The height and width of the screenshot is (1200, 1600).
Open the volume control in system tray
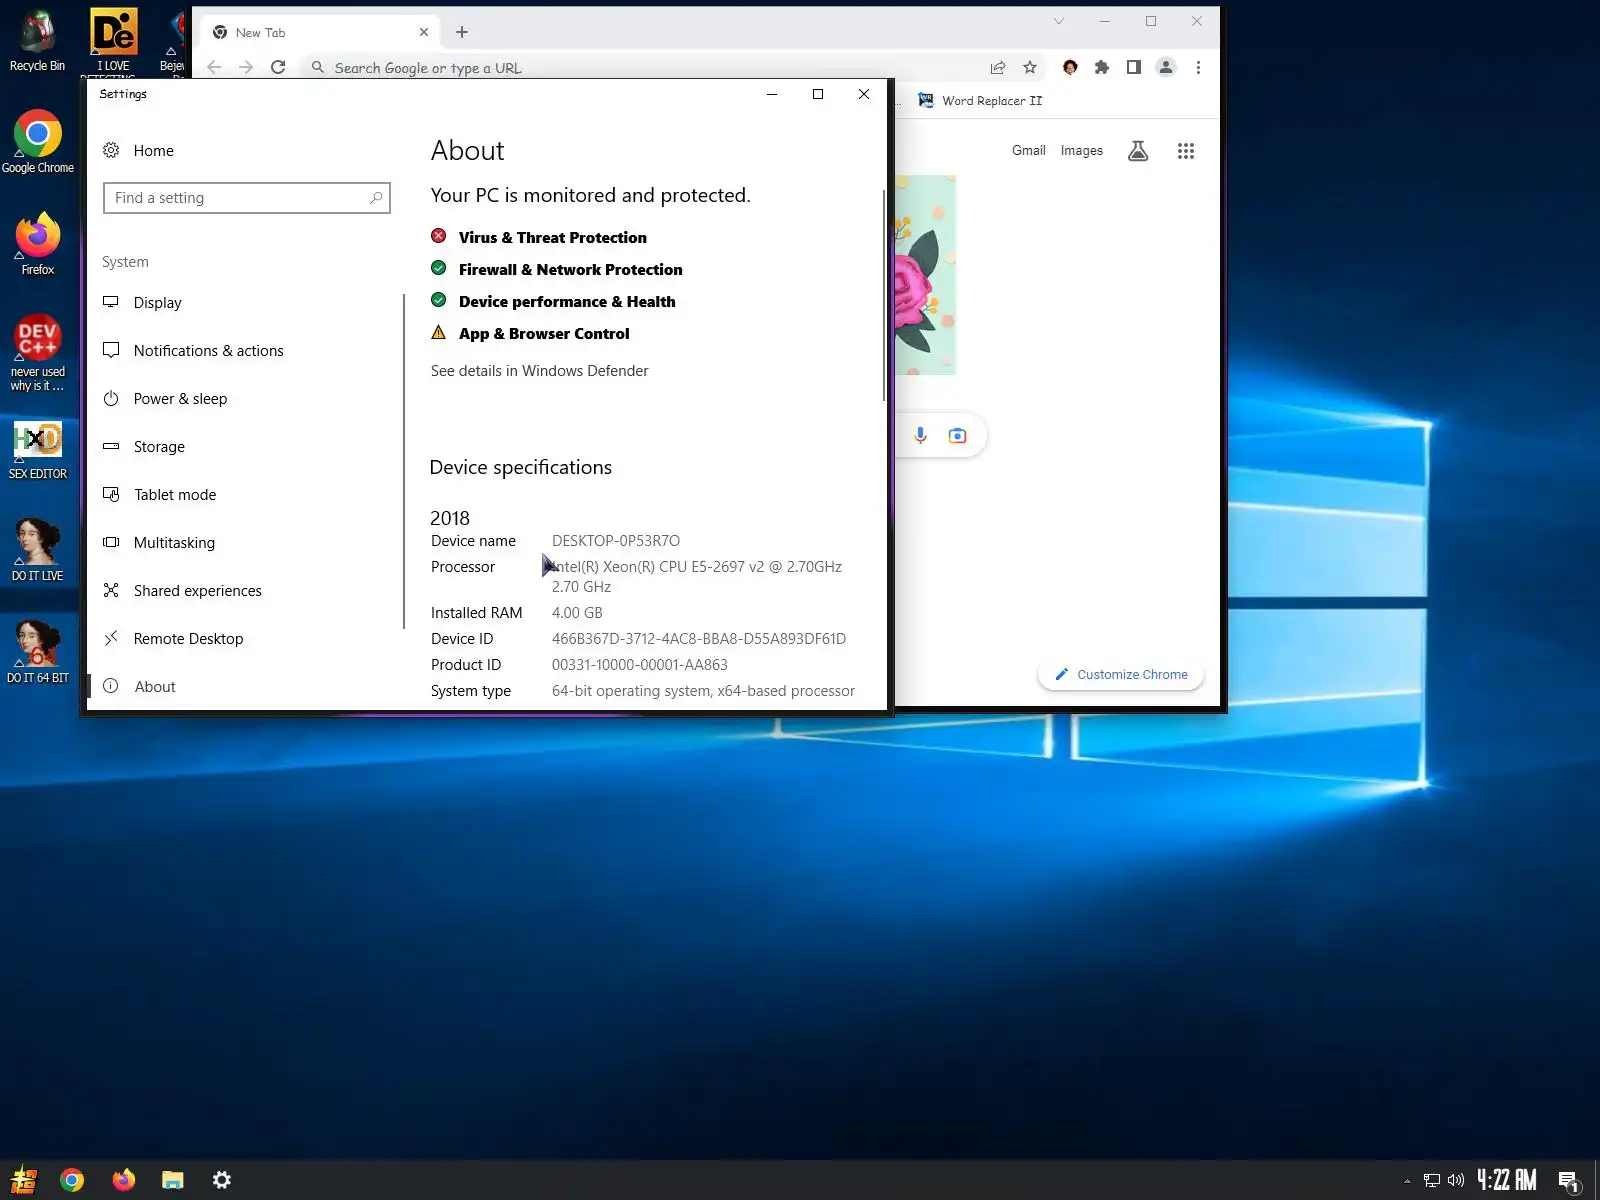point(1456,1180)
